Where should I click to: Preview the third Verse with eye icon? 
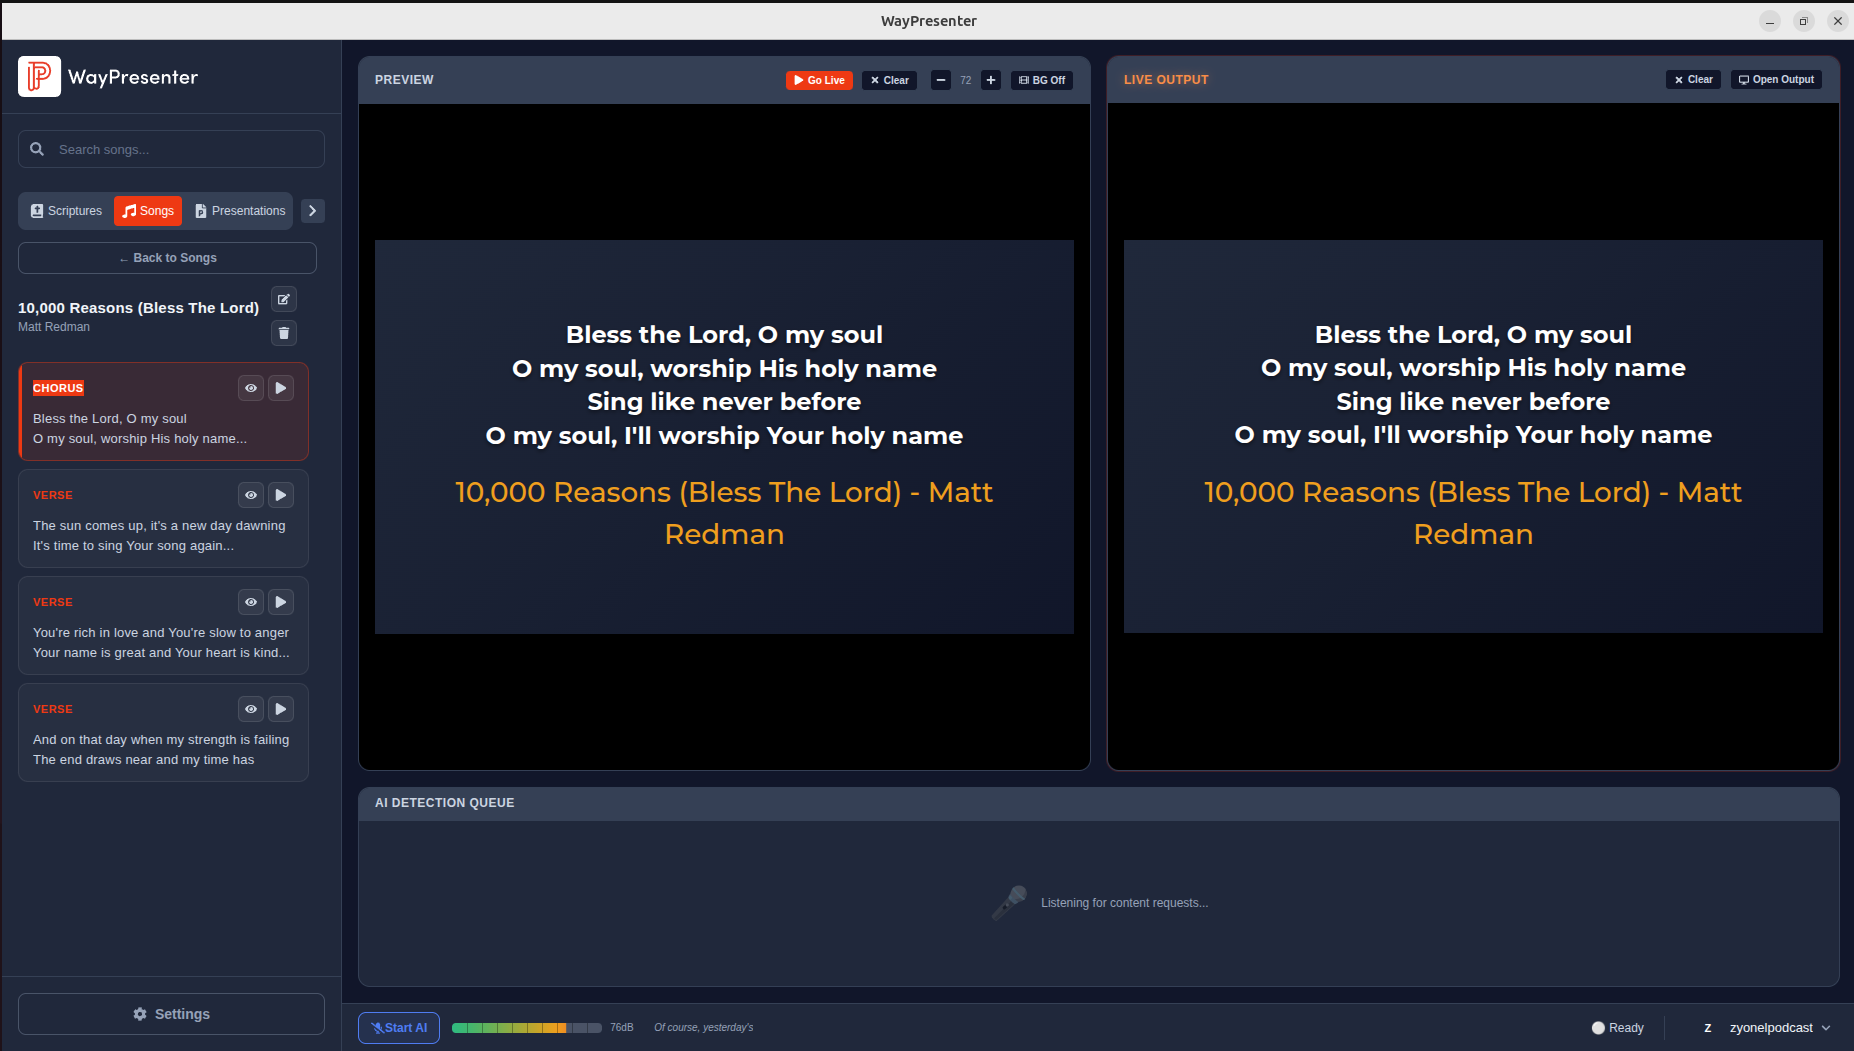[251, 709]
